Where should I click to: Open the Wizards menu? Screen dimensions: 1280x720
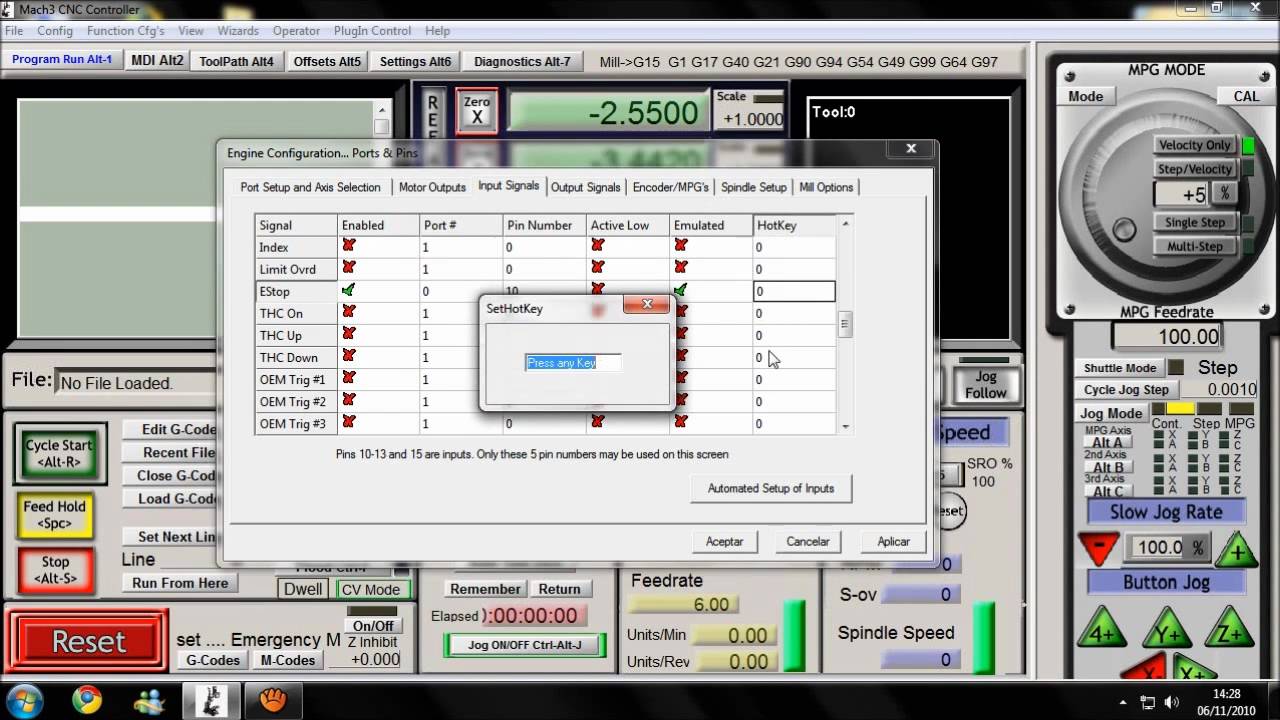pos(238,31)
